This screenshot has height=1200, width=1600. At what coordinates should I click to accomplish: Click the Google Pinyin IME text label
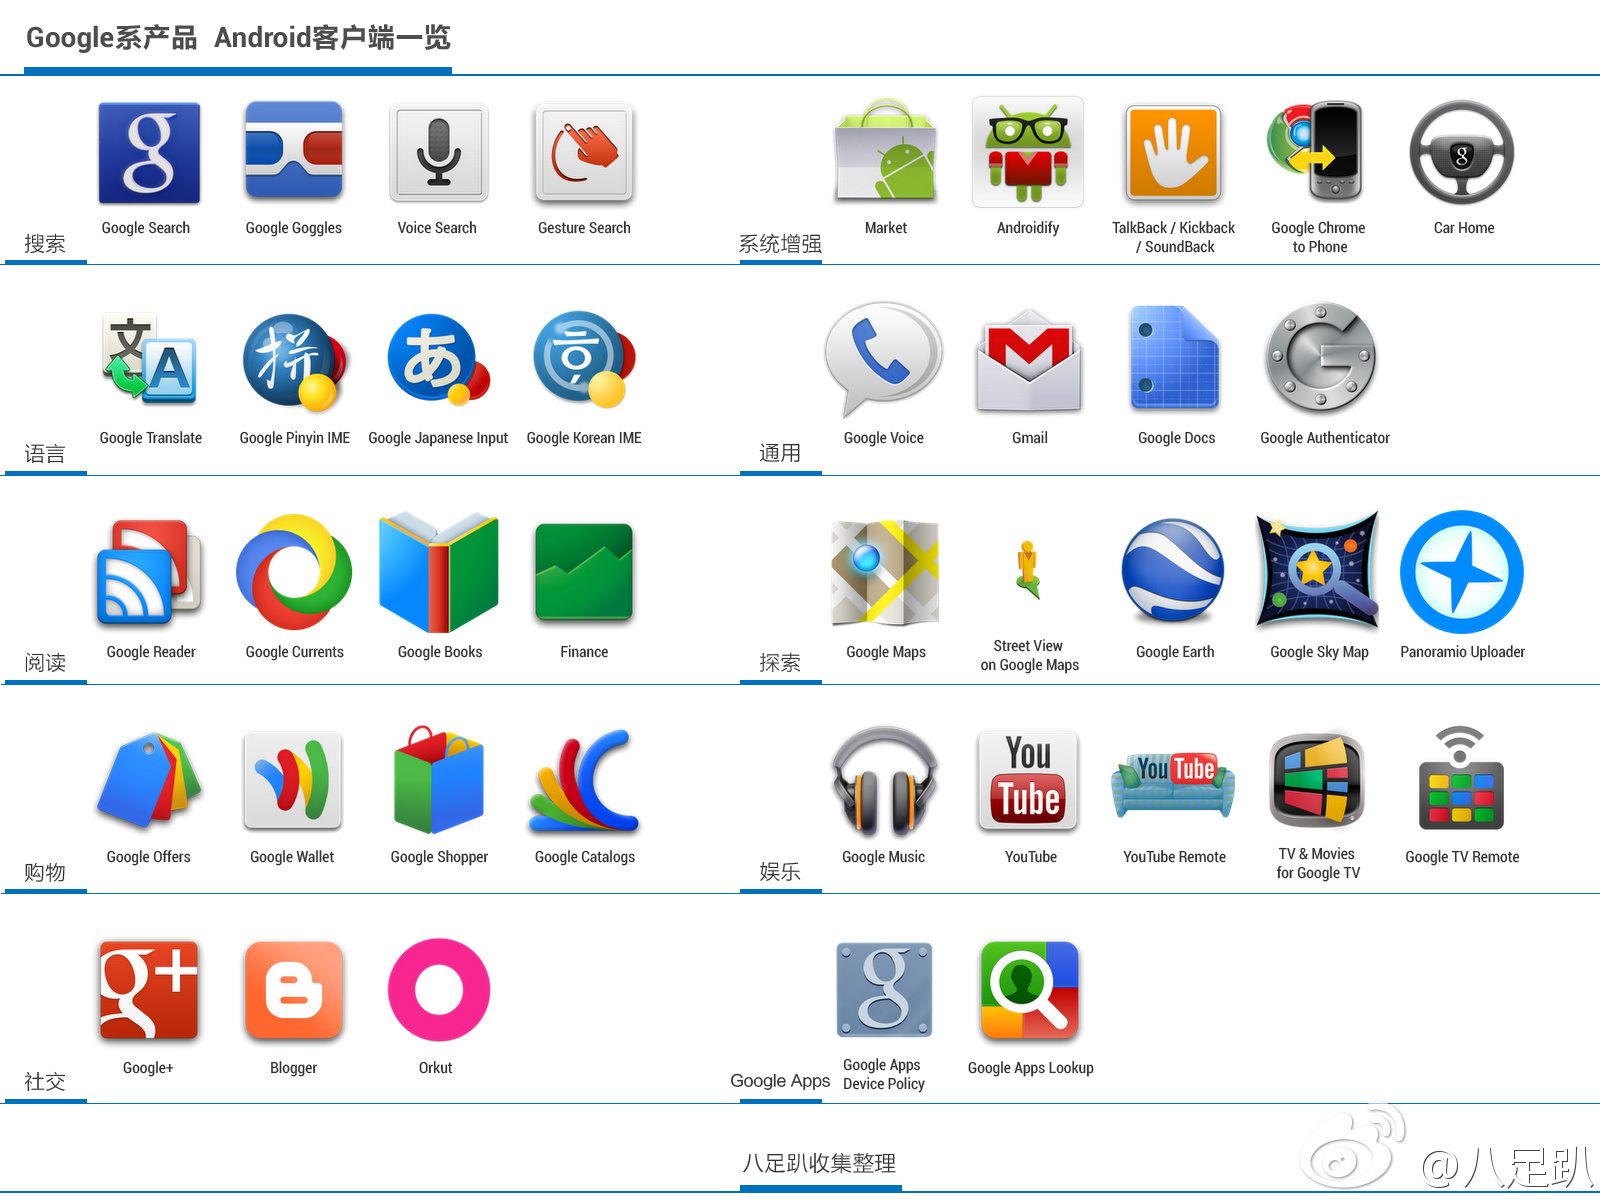click(x=295, y=438)
